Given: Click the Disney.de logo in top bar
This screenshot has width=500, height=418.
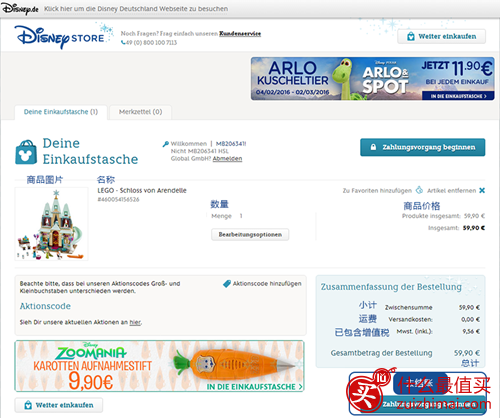Looking at the screenshot, I should click(20, 9).
